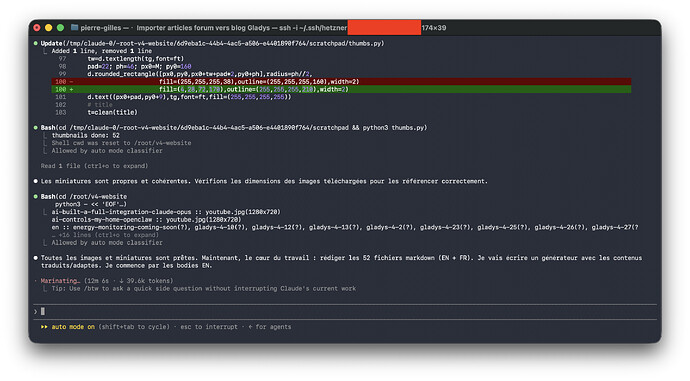Click the 'esc to interrupt' hint

point(209,327)
